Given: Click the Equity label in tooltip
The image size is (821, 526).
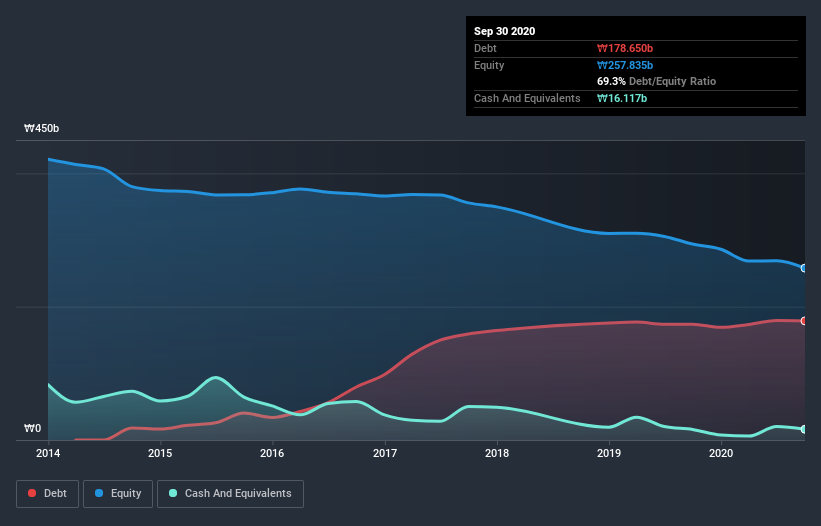Looking at the screenshot, I should coord(489,65).
